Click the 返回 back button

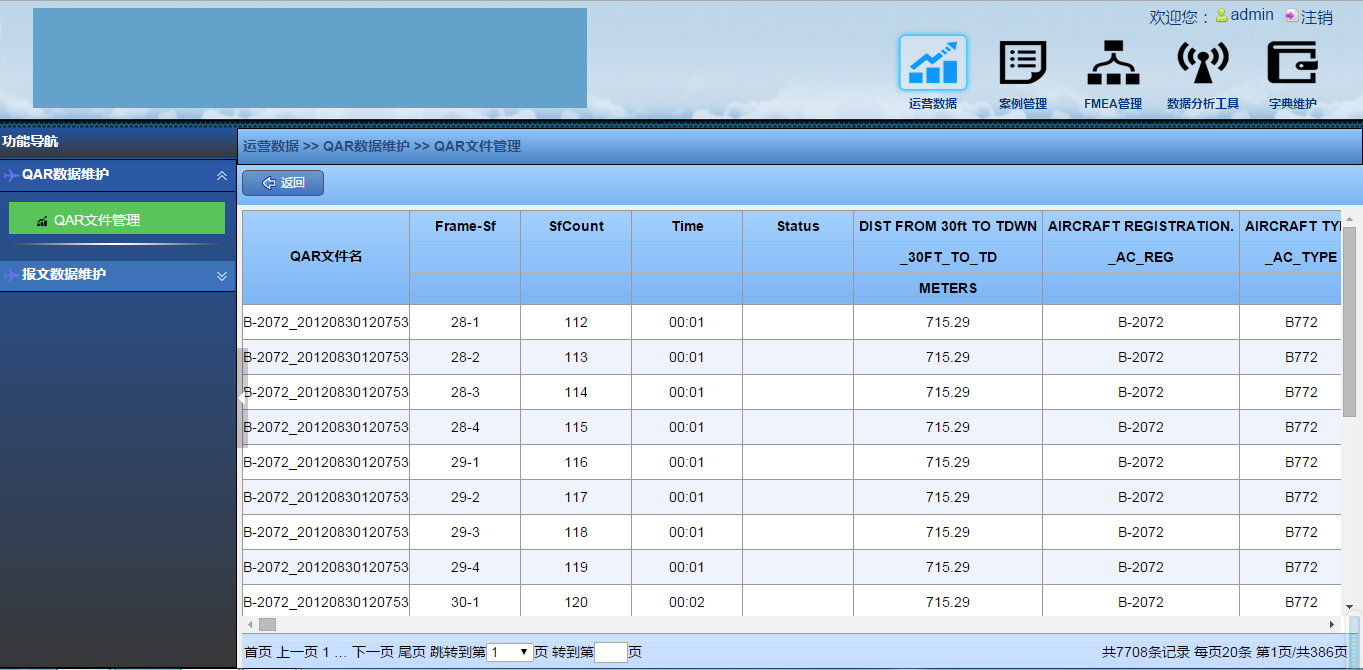point(283,183)
